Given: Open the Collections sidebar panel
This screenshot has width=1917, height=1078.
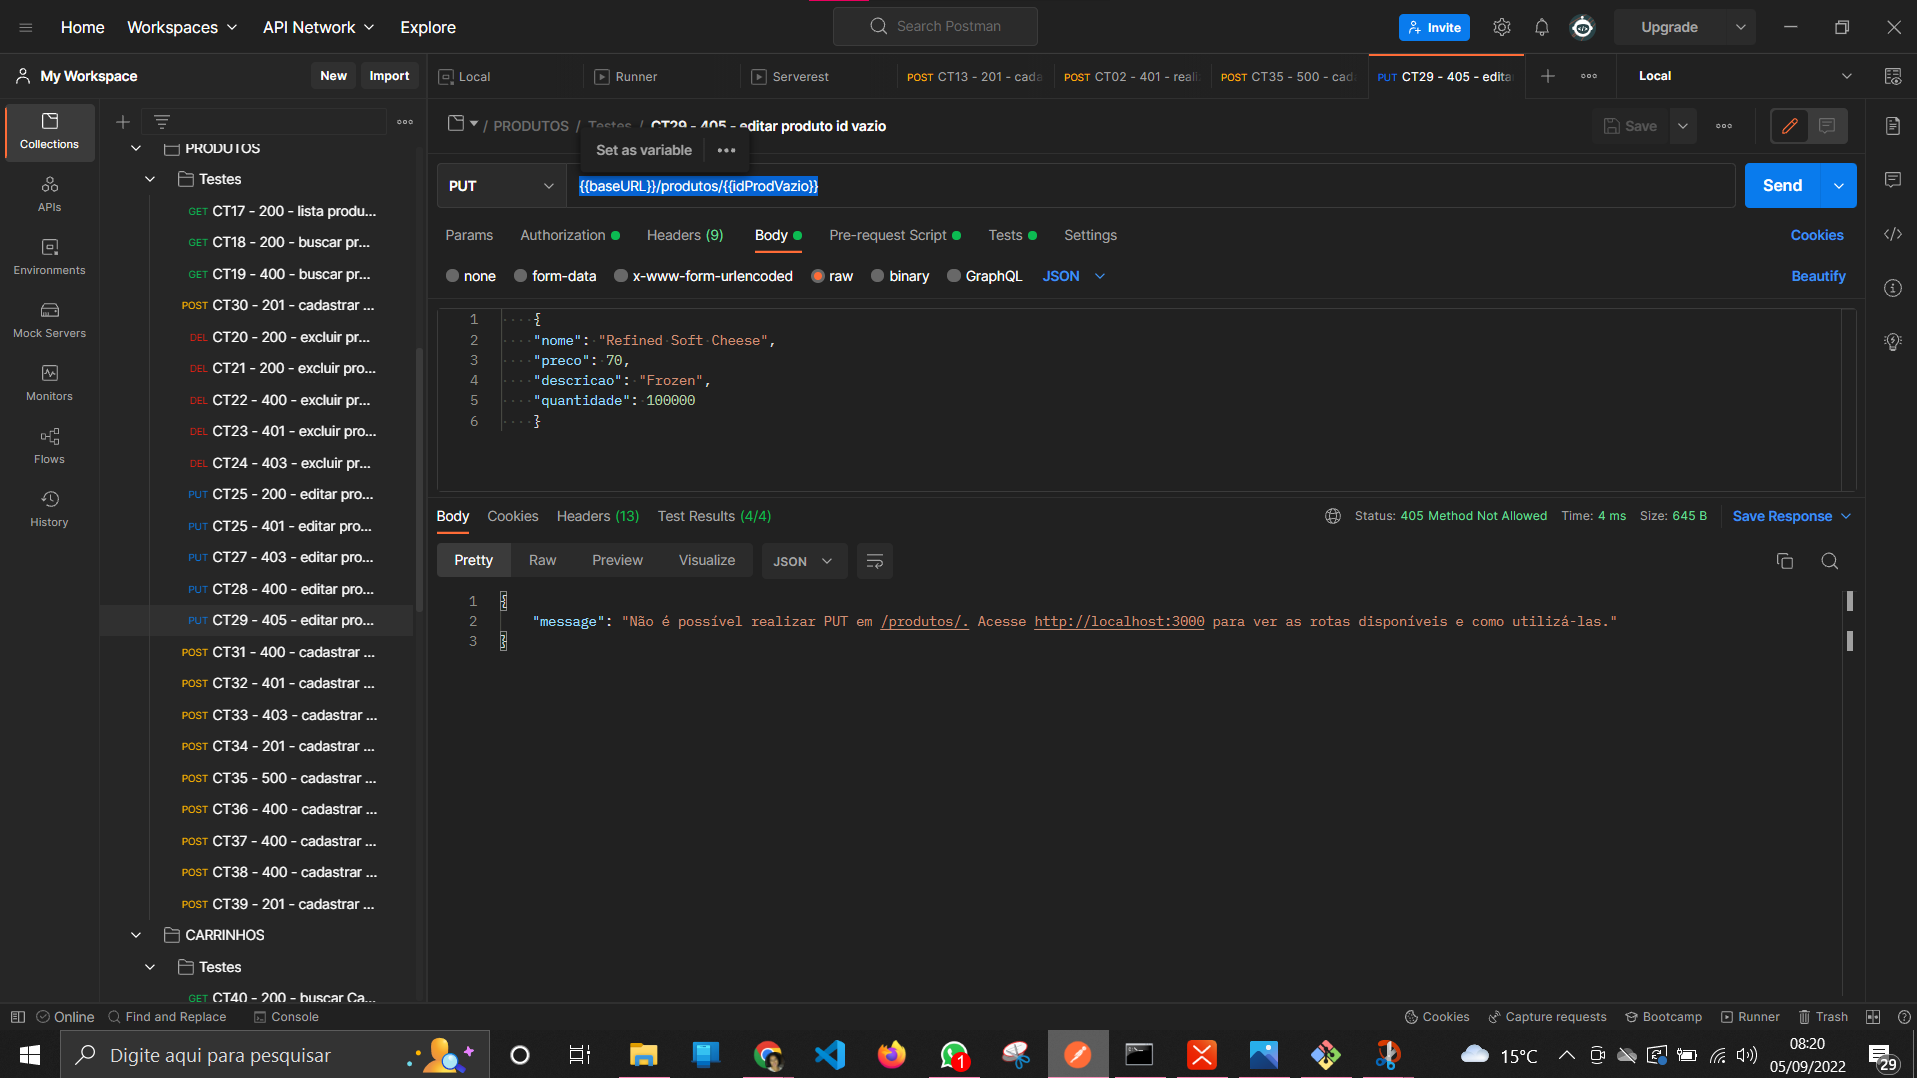Looking at the screenshot, I should click(x=49, y=131).
